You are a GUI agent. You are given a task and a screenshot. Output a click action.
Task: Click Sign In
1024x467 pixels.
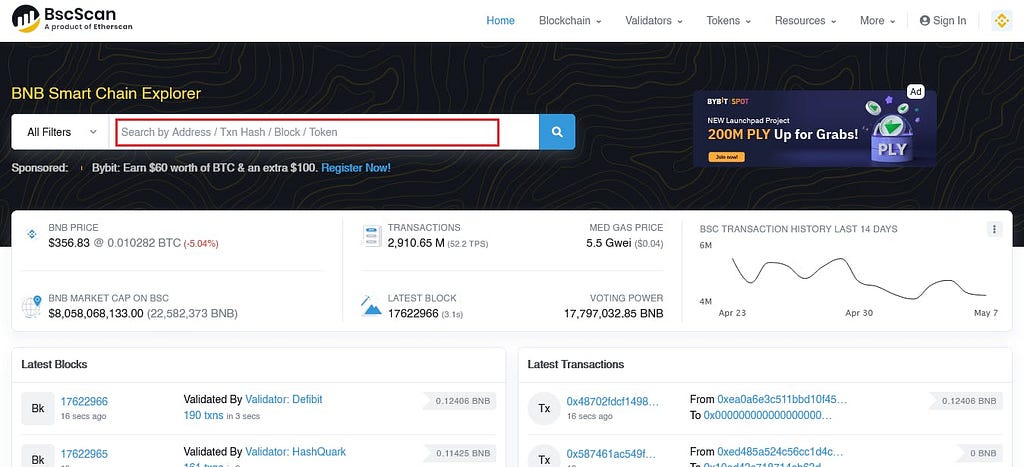click(x=942, y=21)
